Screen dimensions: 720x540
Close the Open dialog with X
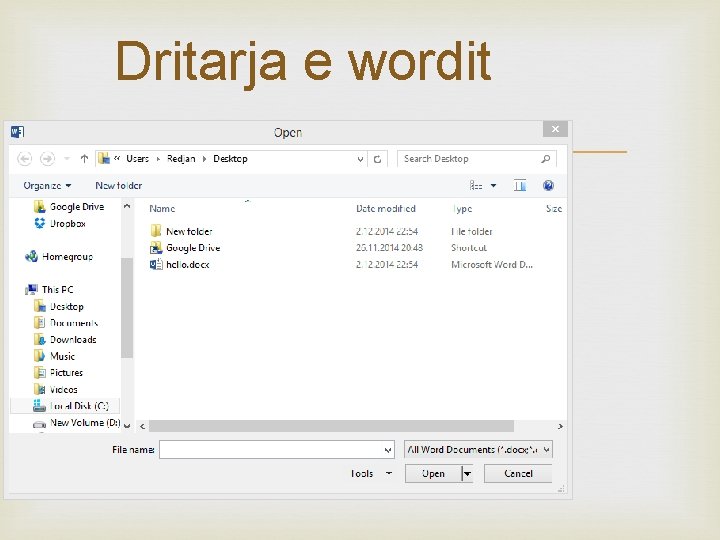pos(555,129)
